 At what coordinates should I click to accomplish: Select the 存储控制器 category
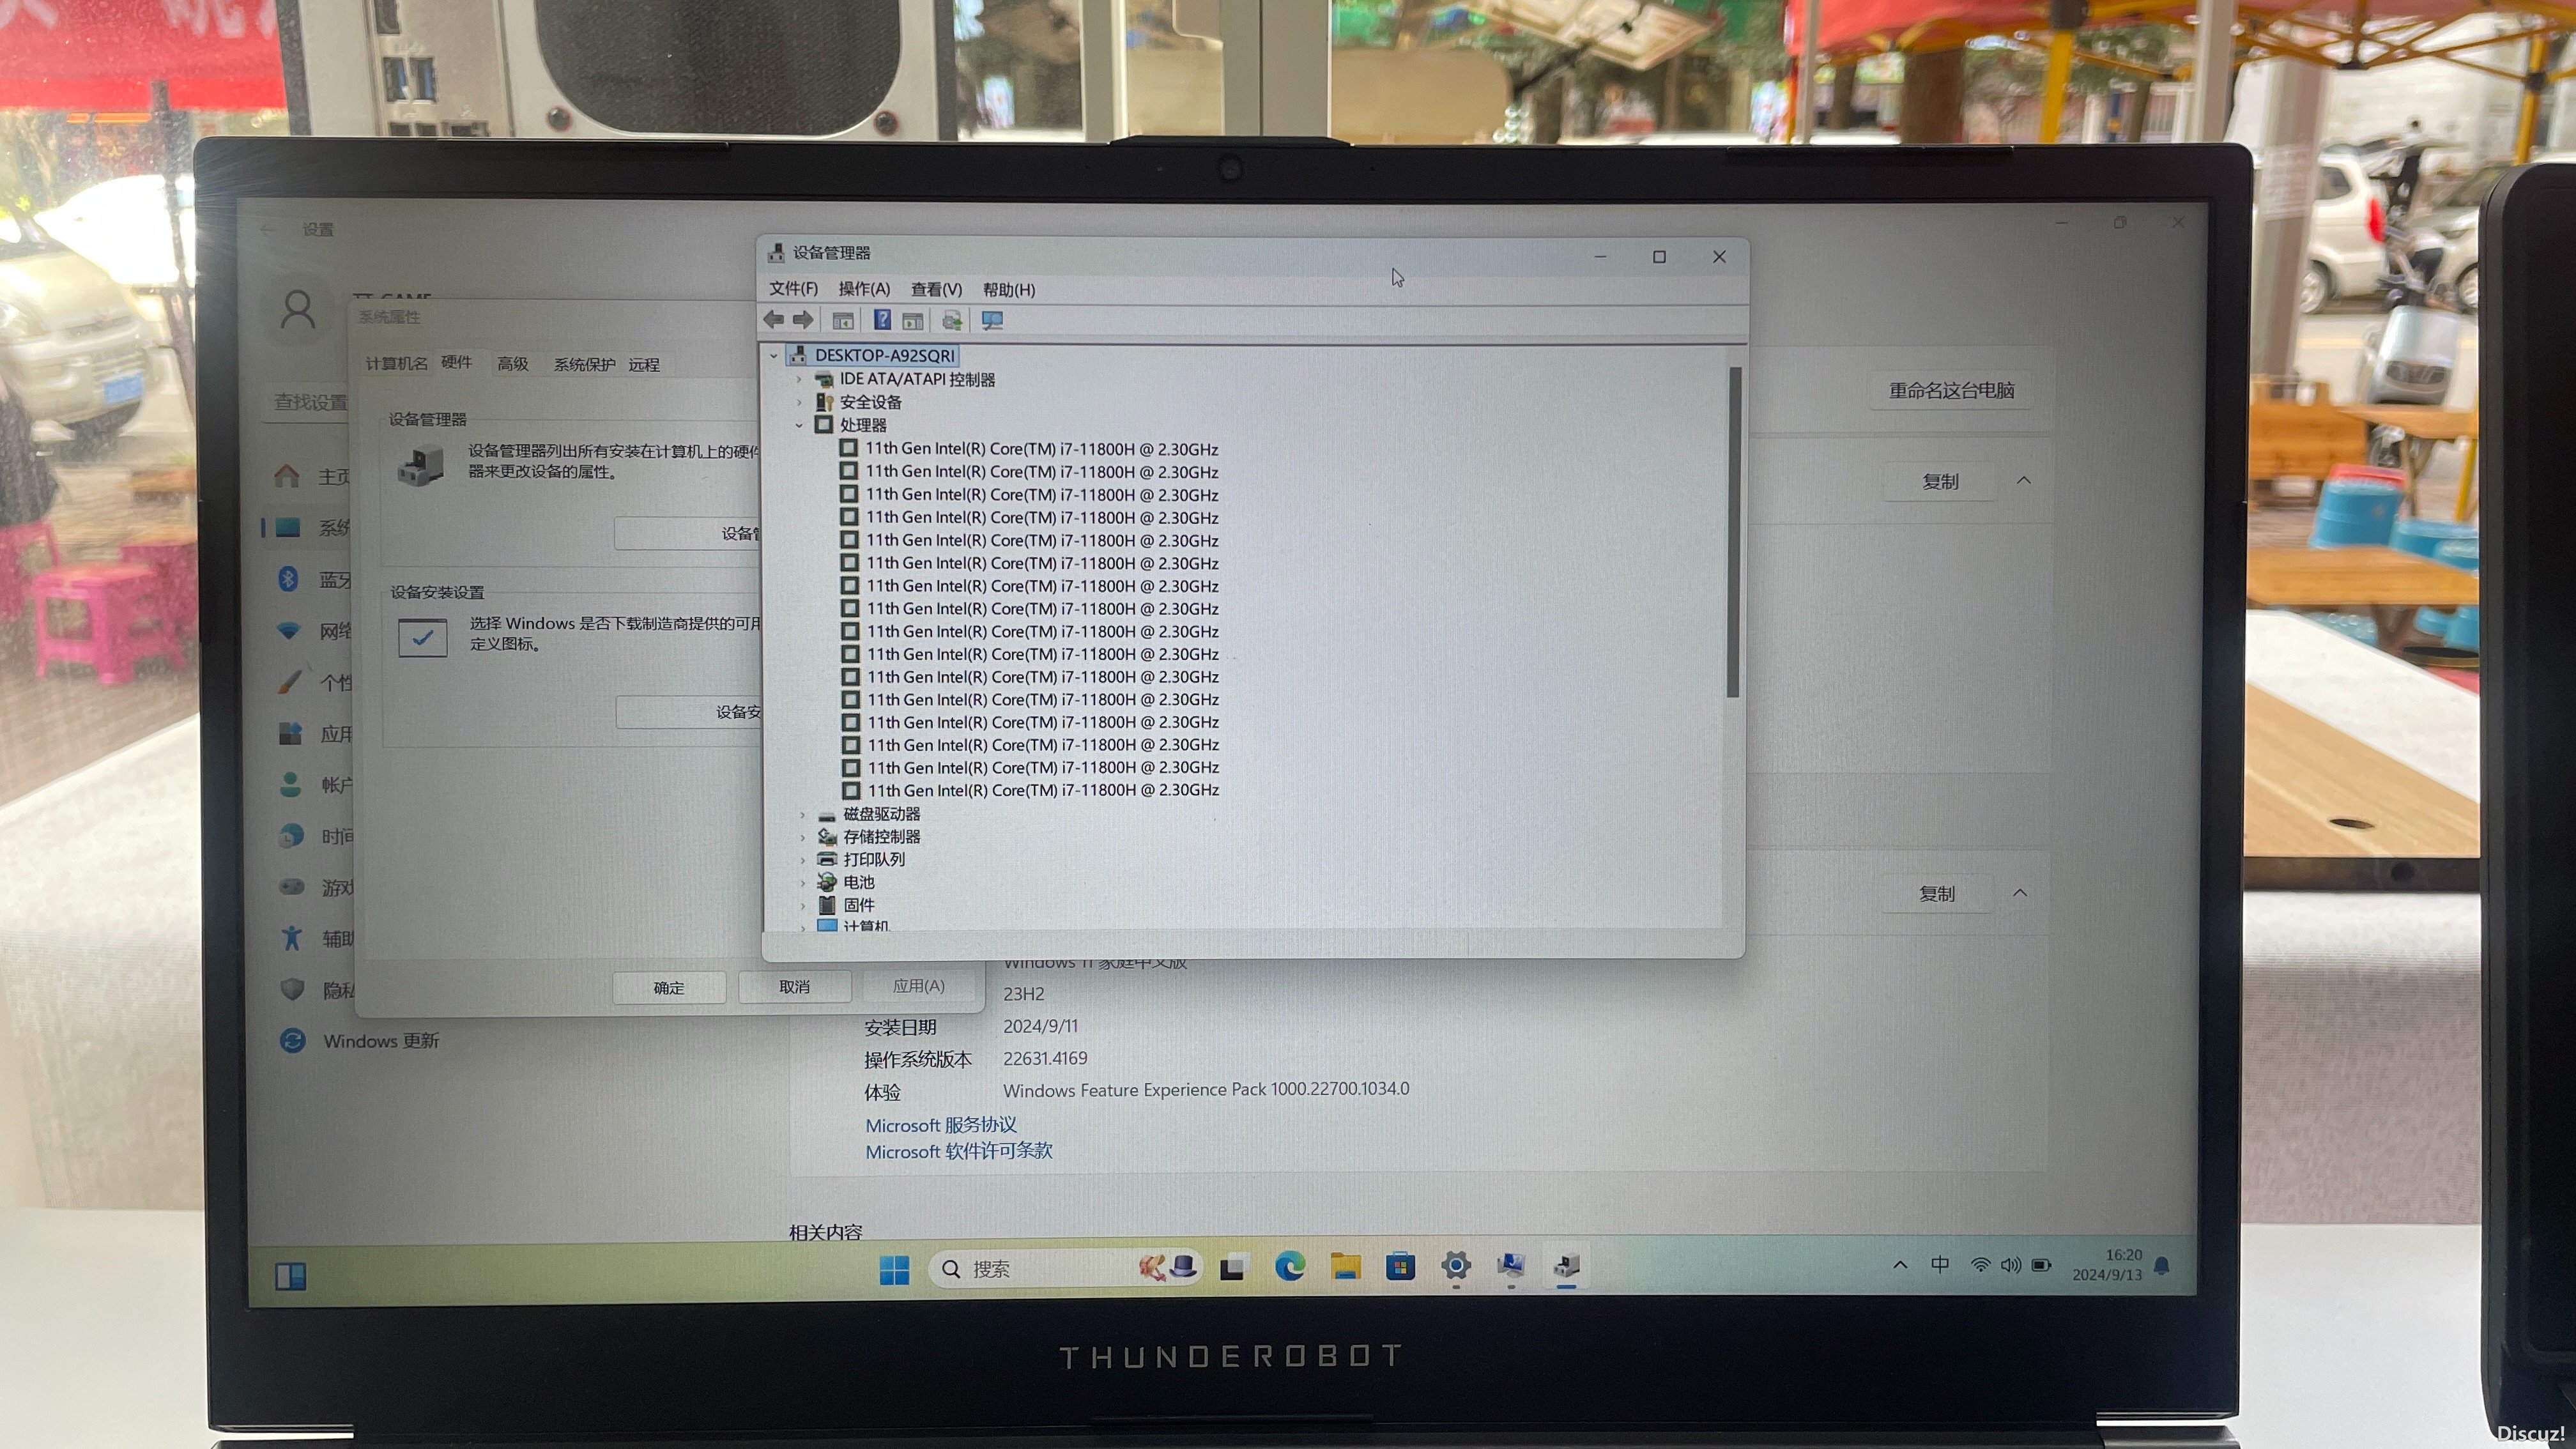click(x=881, y=838)
